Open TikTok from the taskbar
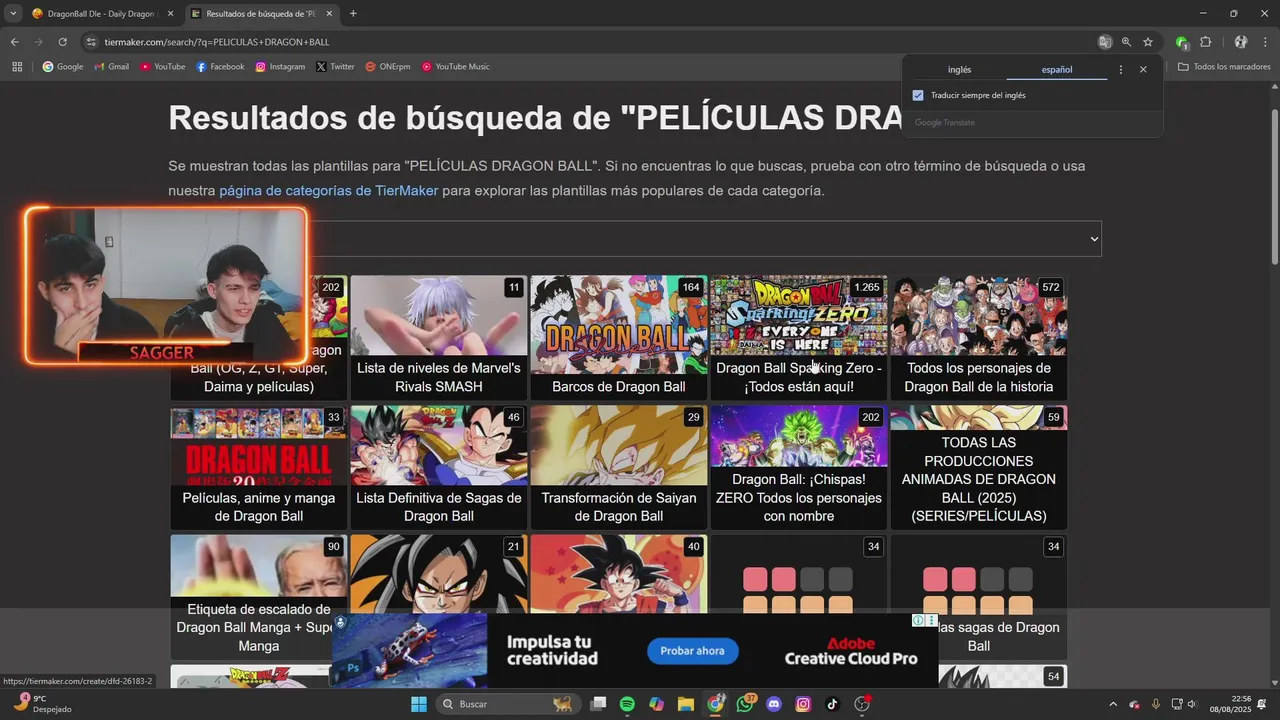 (x=832, y=704)
